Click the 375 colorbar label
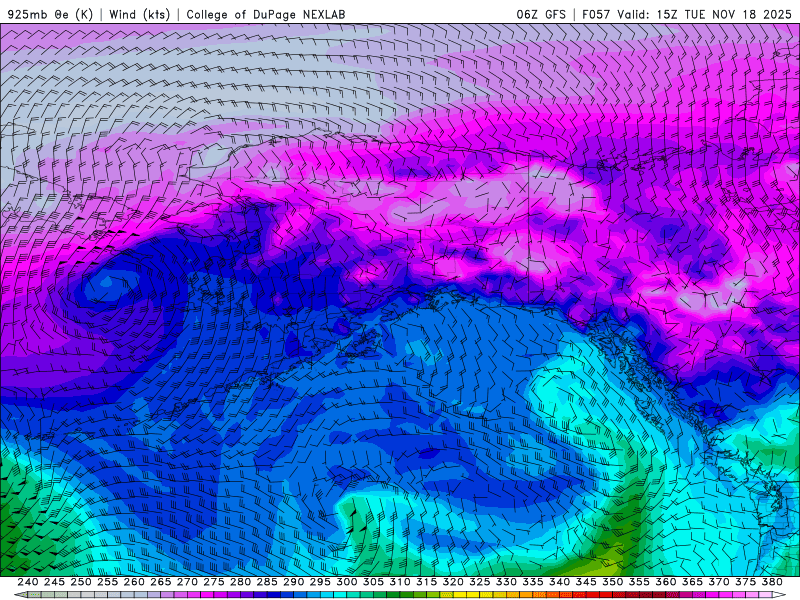This screenshot has height=600, width=800. [744, 582]
